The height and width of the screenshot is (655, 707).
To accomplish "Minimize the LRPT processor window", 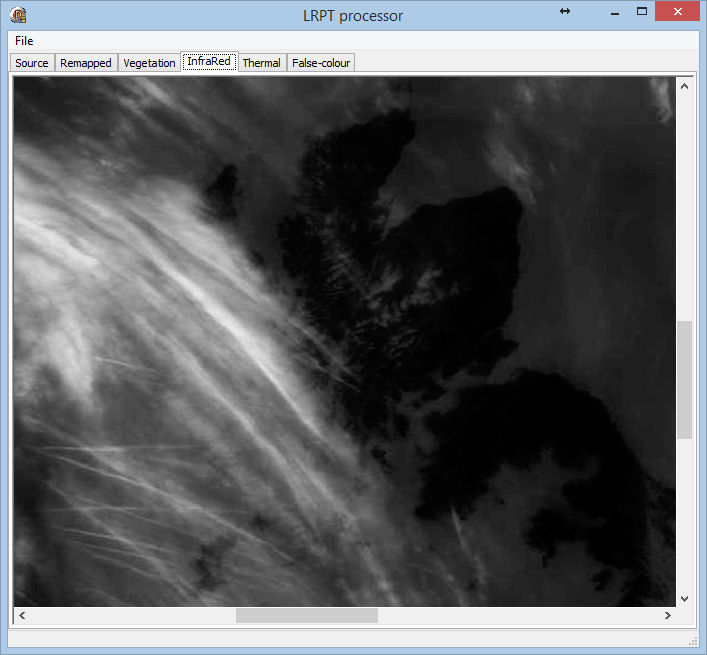I will click(x=615, y=12).
